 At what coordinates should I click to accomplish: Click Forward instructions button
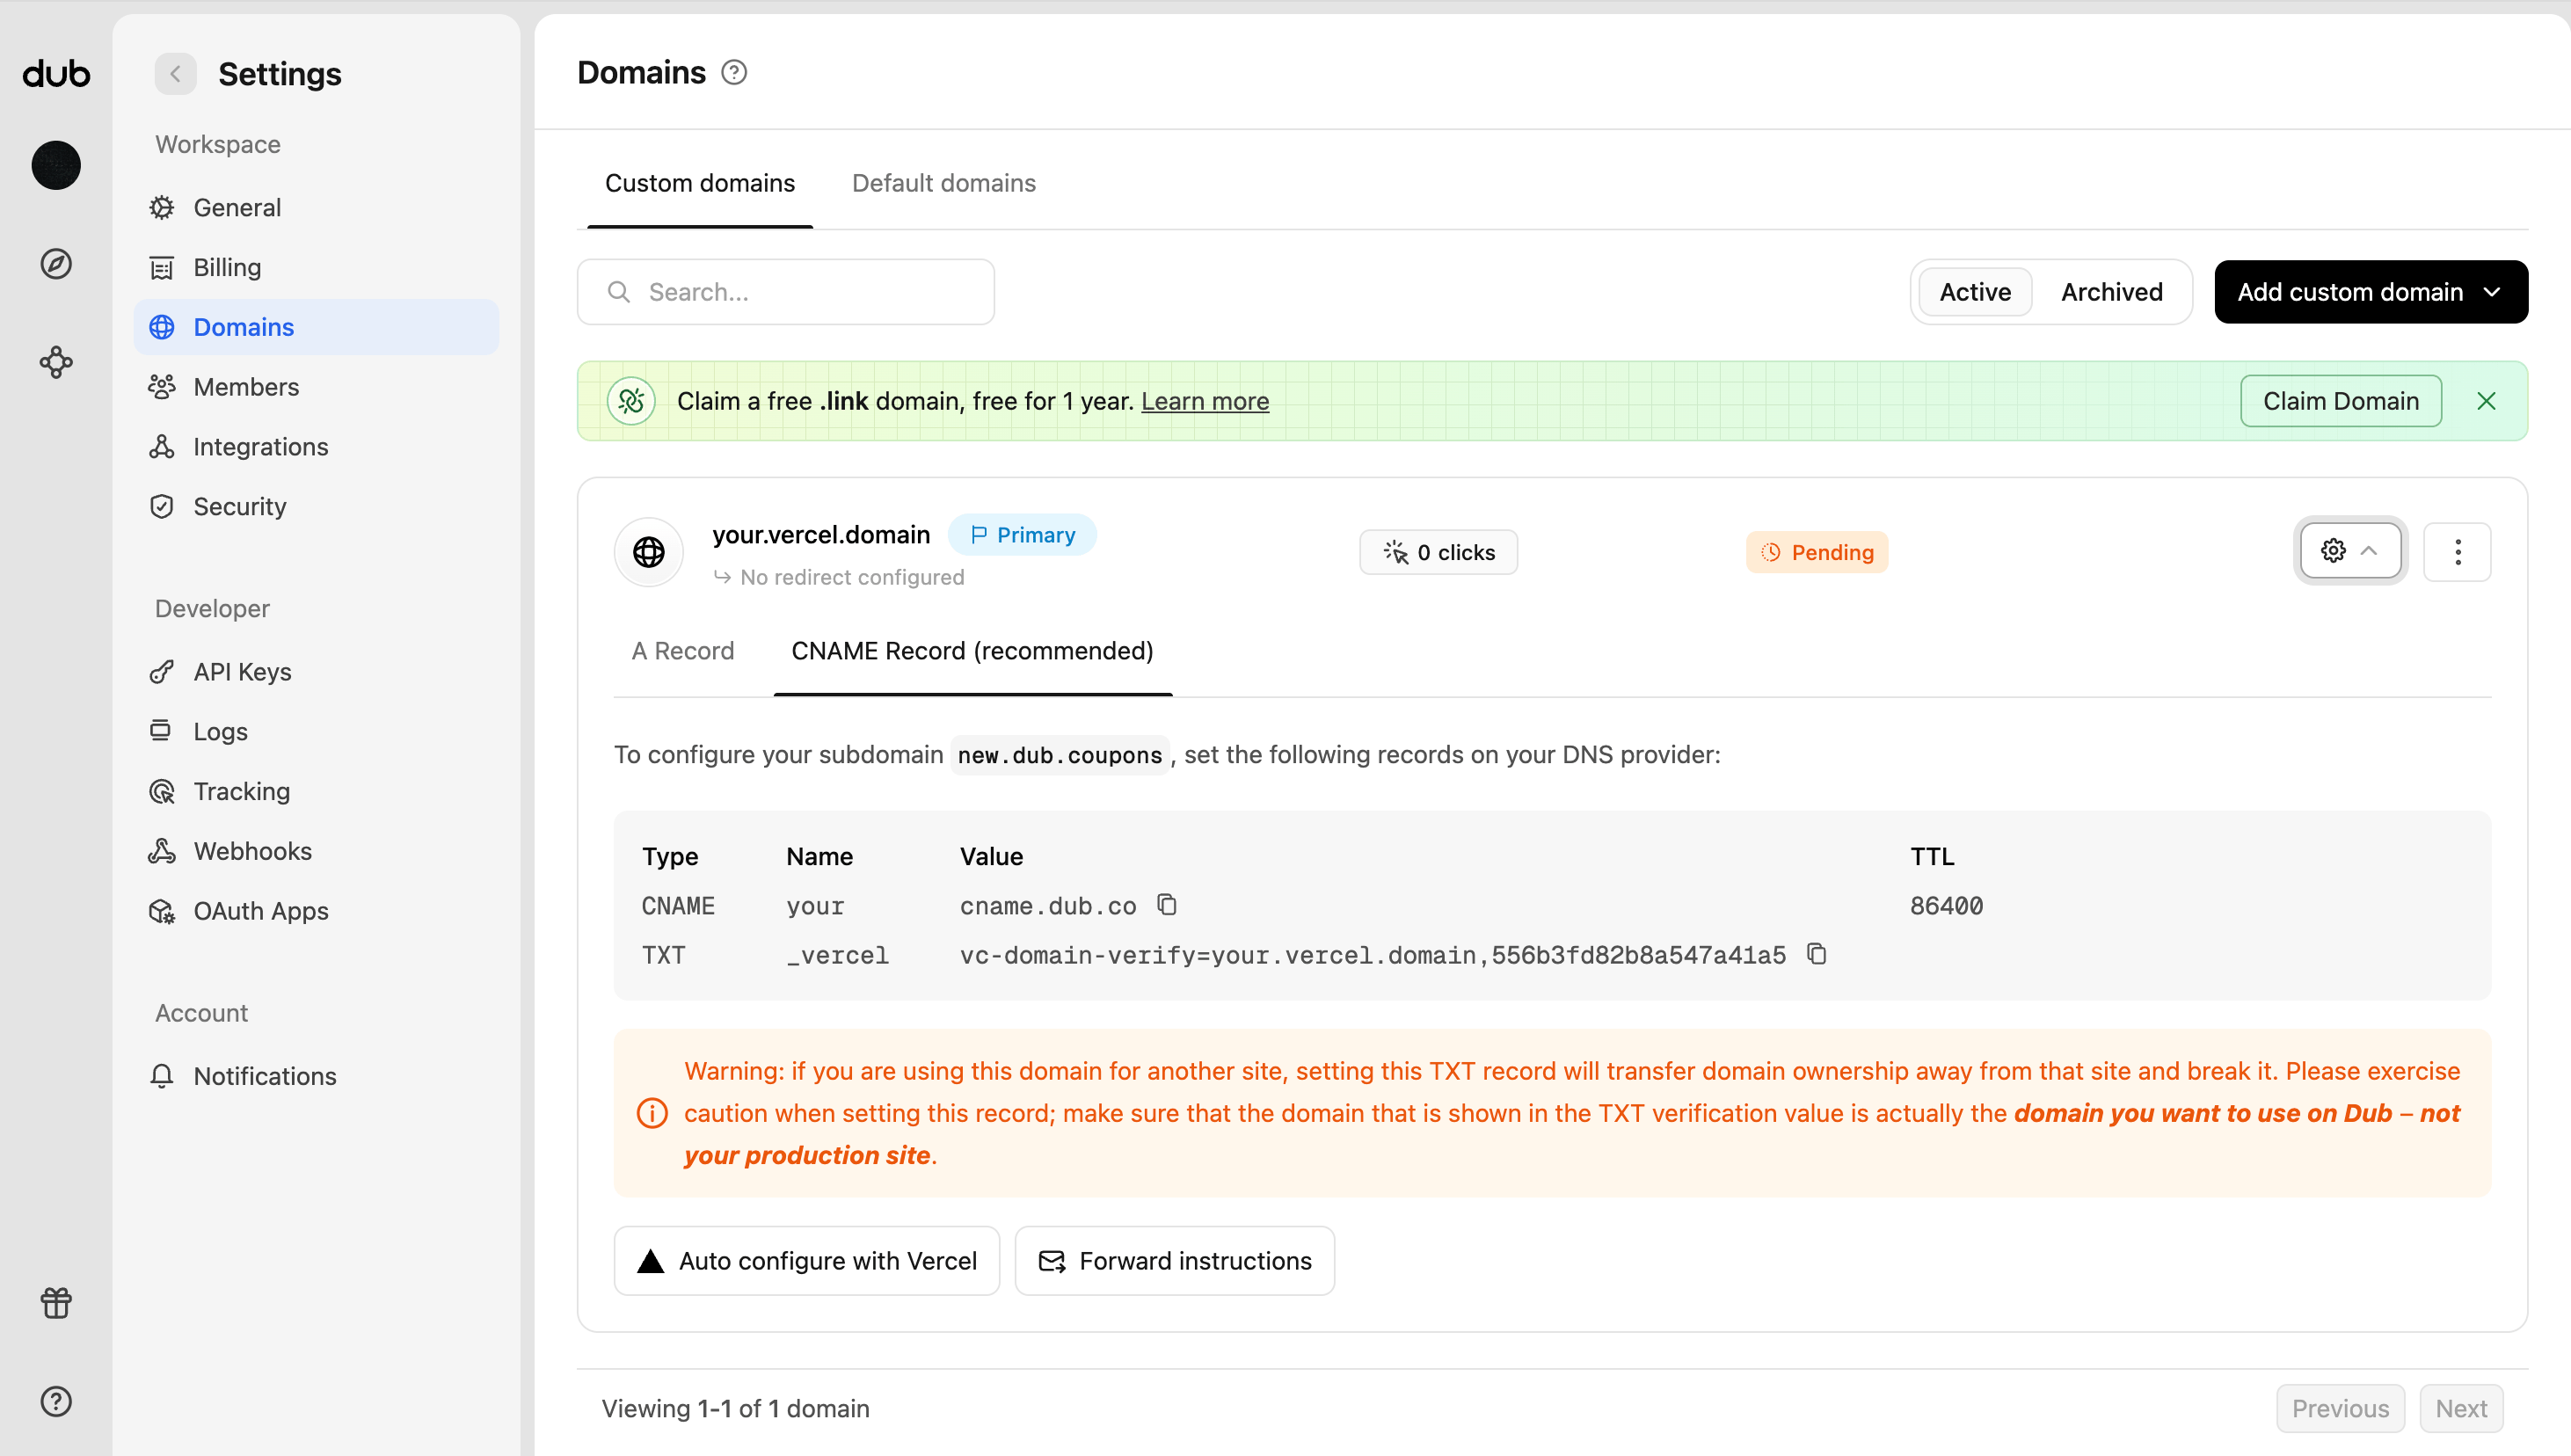click(x=1174, y=1261)
